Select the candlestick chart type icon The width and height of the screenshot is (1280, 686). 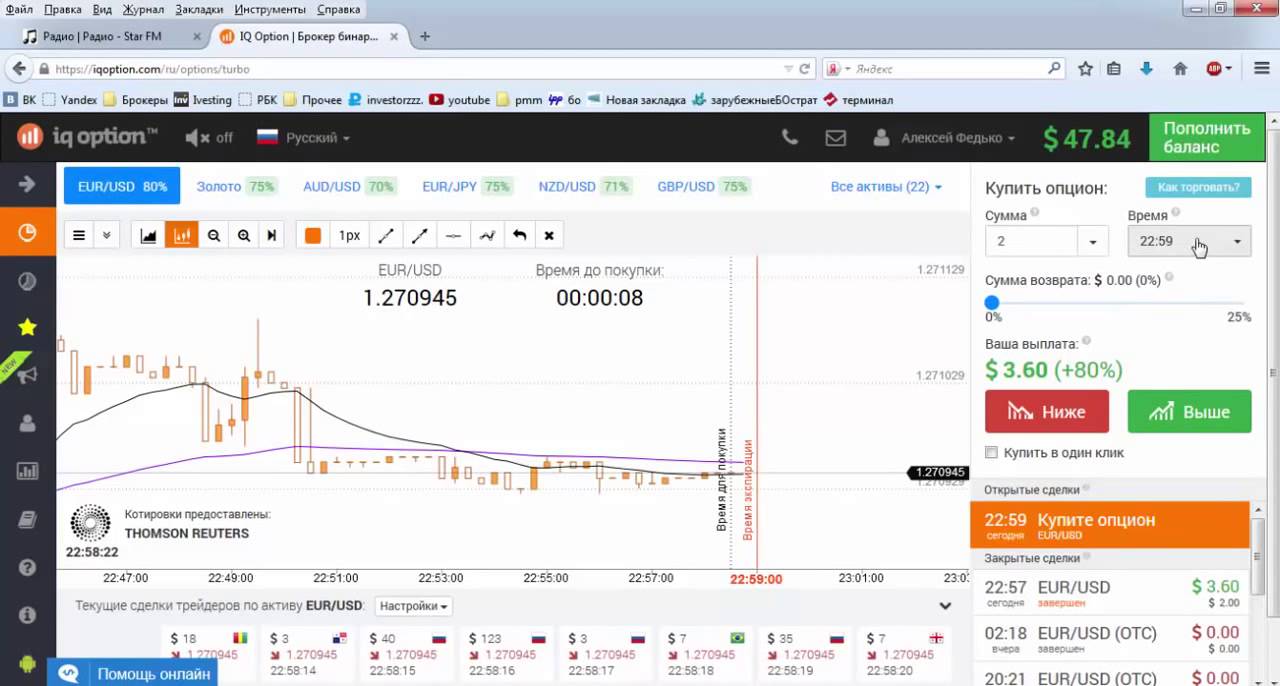click(x=182, y=236)
